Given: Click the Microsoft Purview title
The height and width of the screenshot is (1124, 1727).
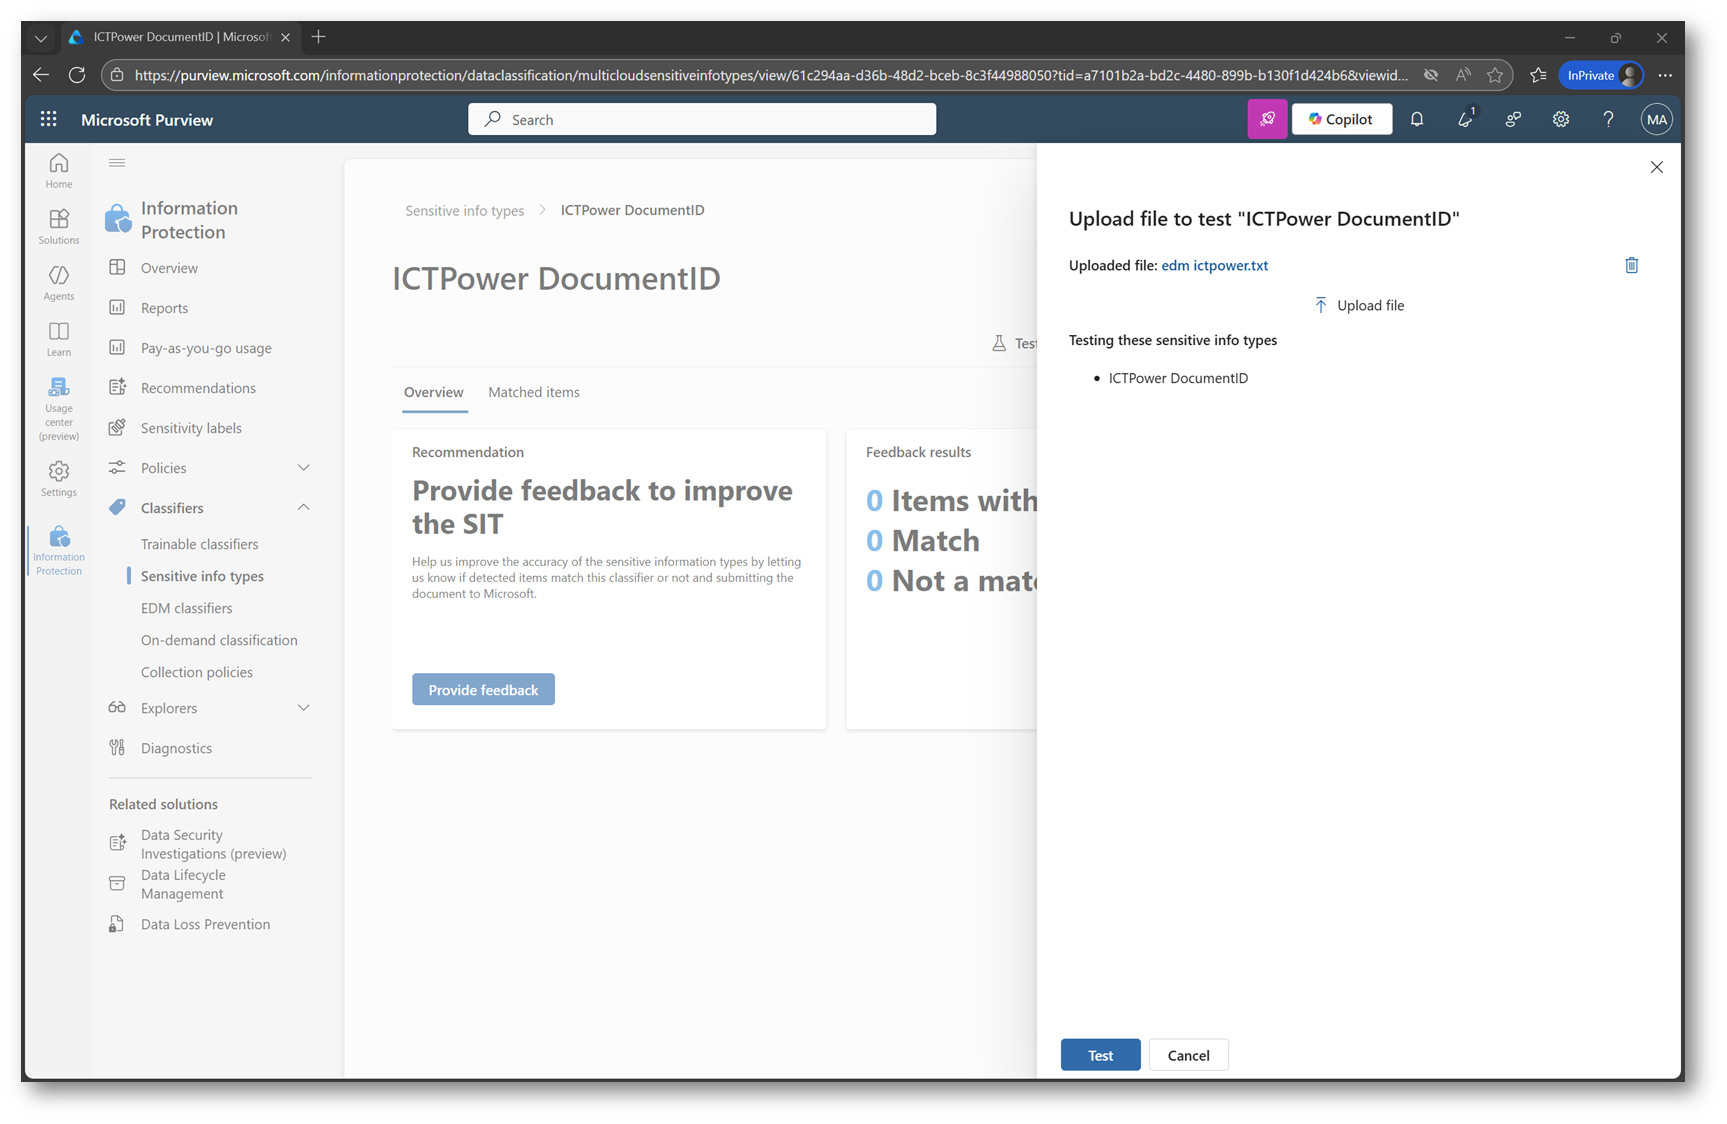Looking at the screenshot, I should tap(147, 120).
